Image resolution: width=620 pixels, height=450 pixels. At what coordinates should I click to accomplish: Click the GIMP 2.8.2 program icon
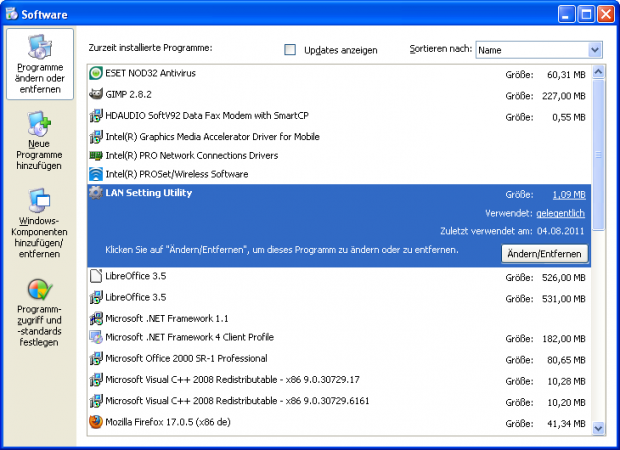(x=95, y=95)
